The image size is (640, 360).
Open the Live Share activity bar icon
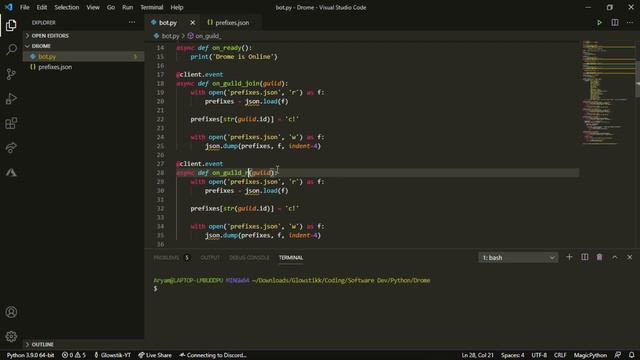pyautogui.click(x=11, y=148)
